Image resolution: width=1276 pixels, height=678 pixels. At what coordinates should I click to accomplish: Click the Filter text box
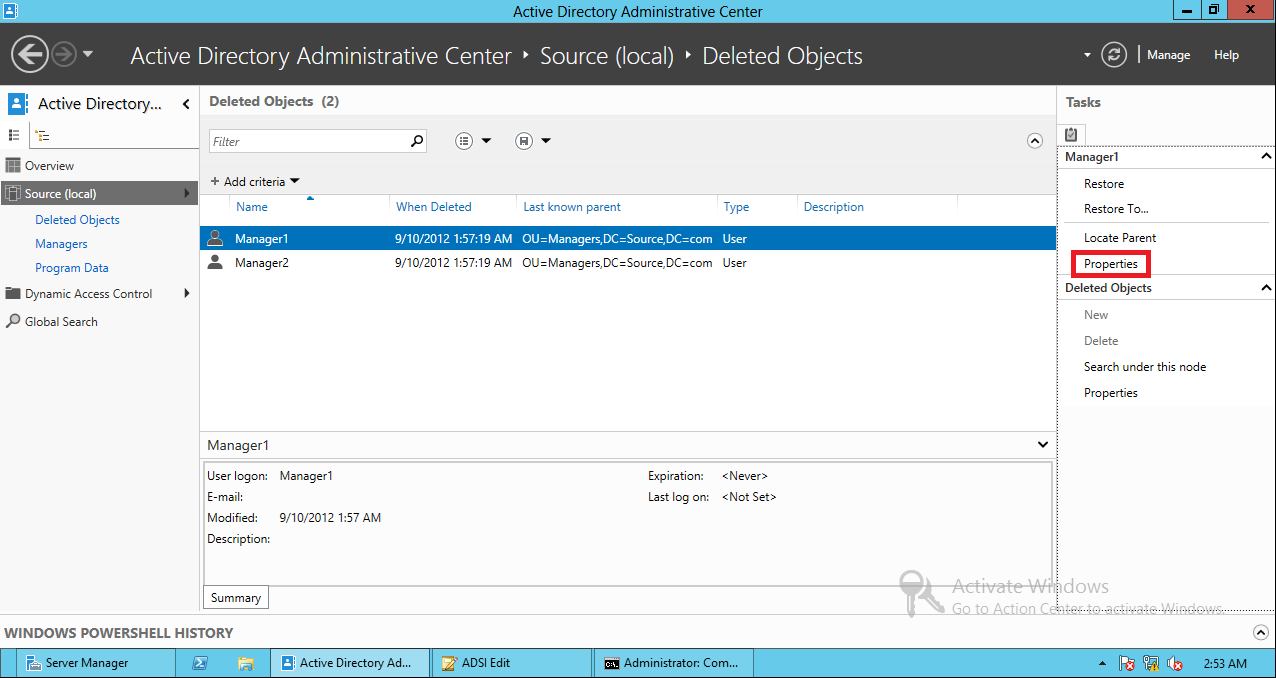tap(308, 141)
